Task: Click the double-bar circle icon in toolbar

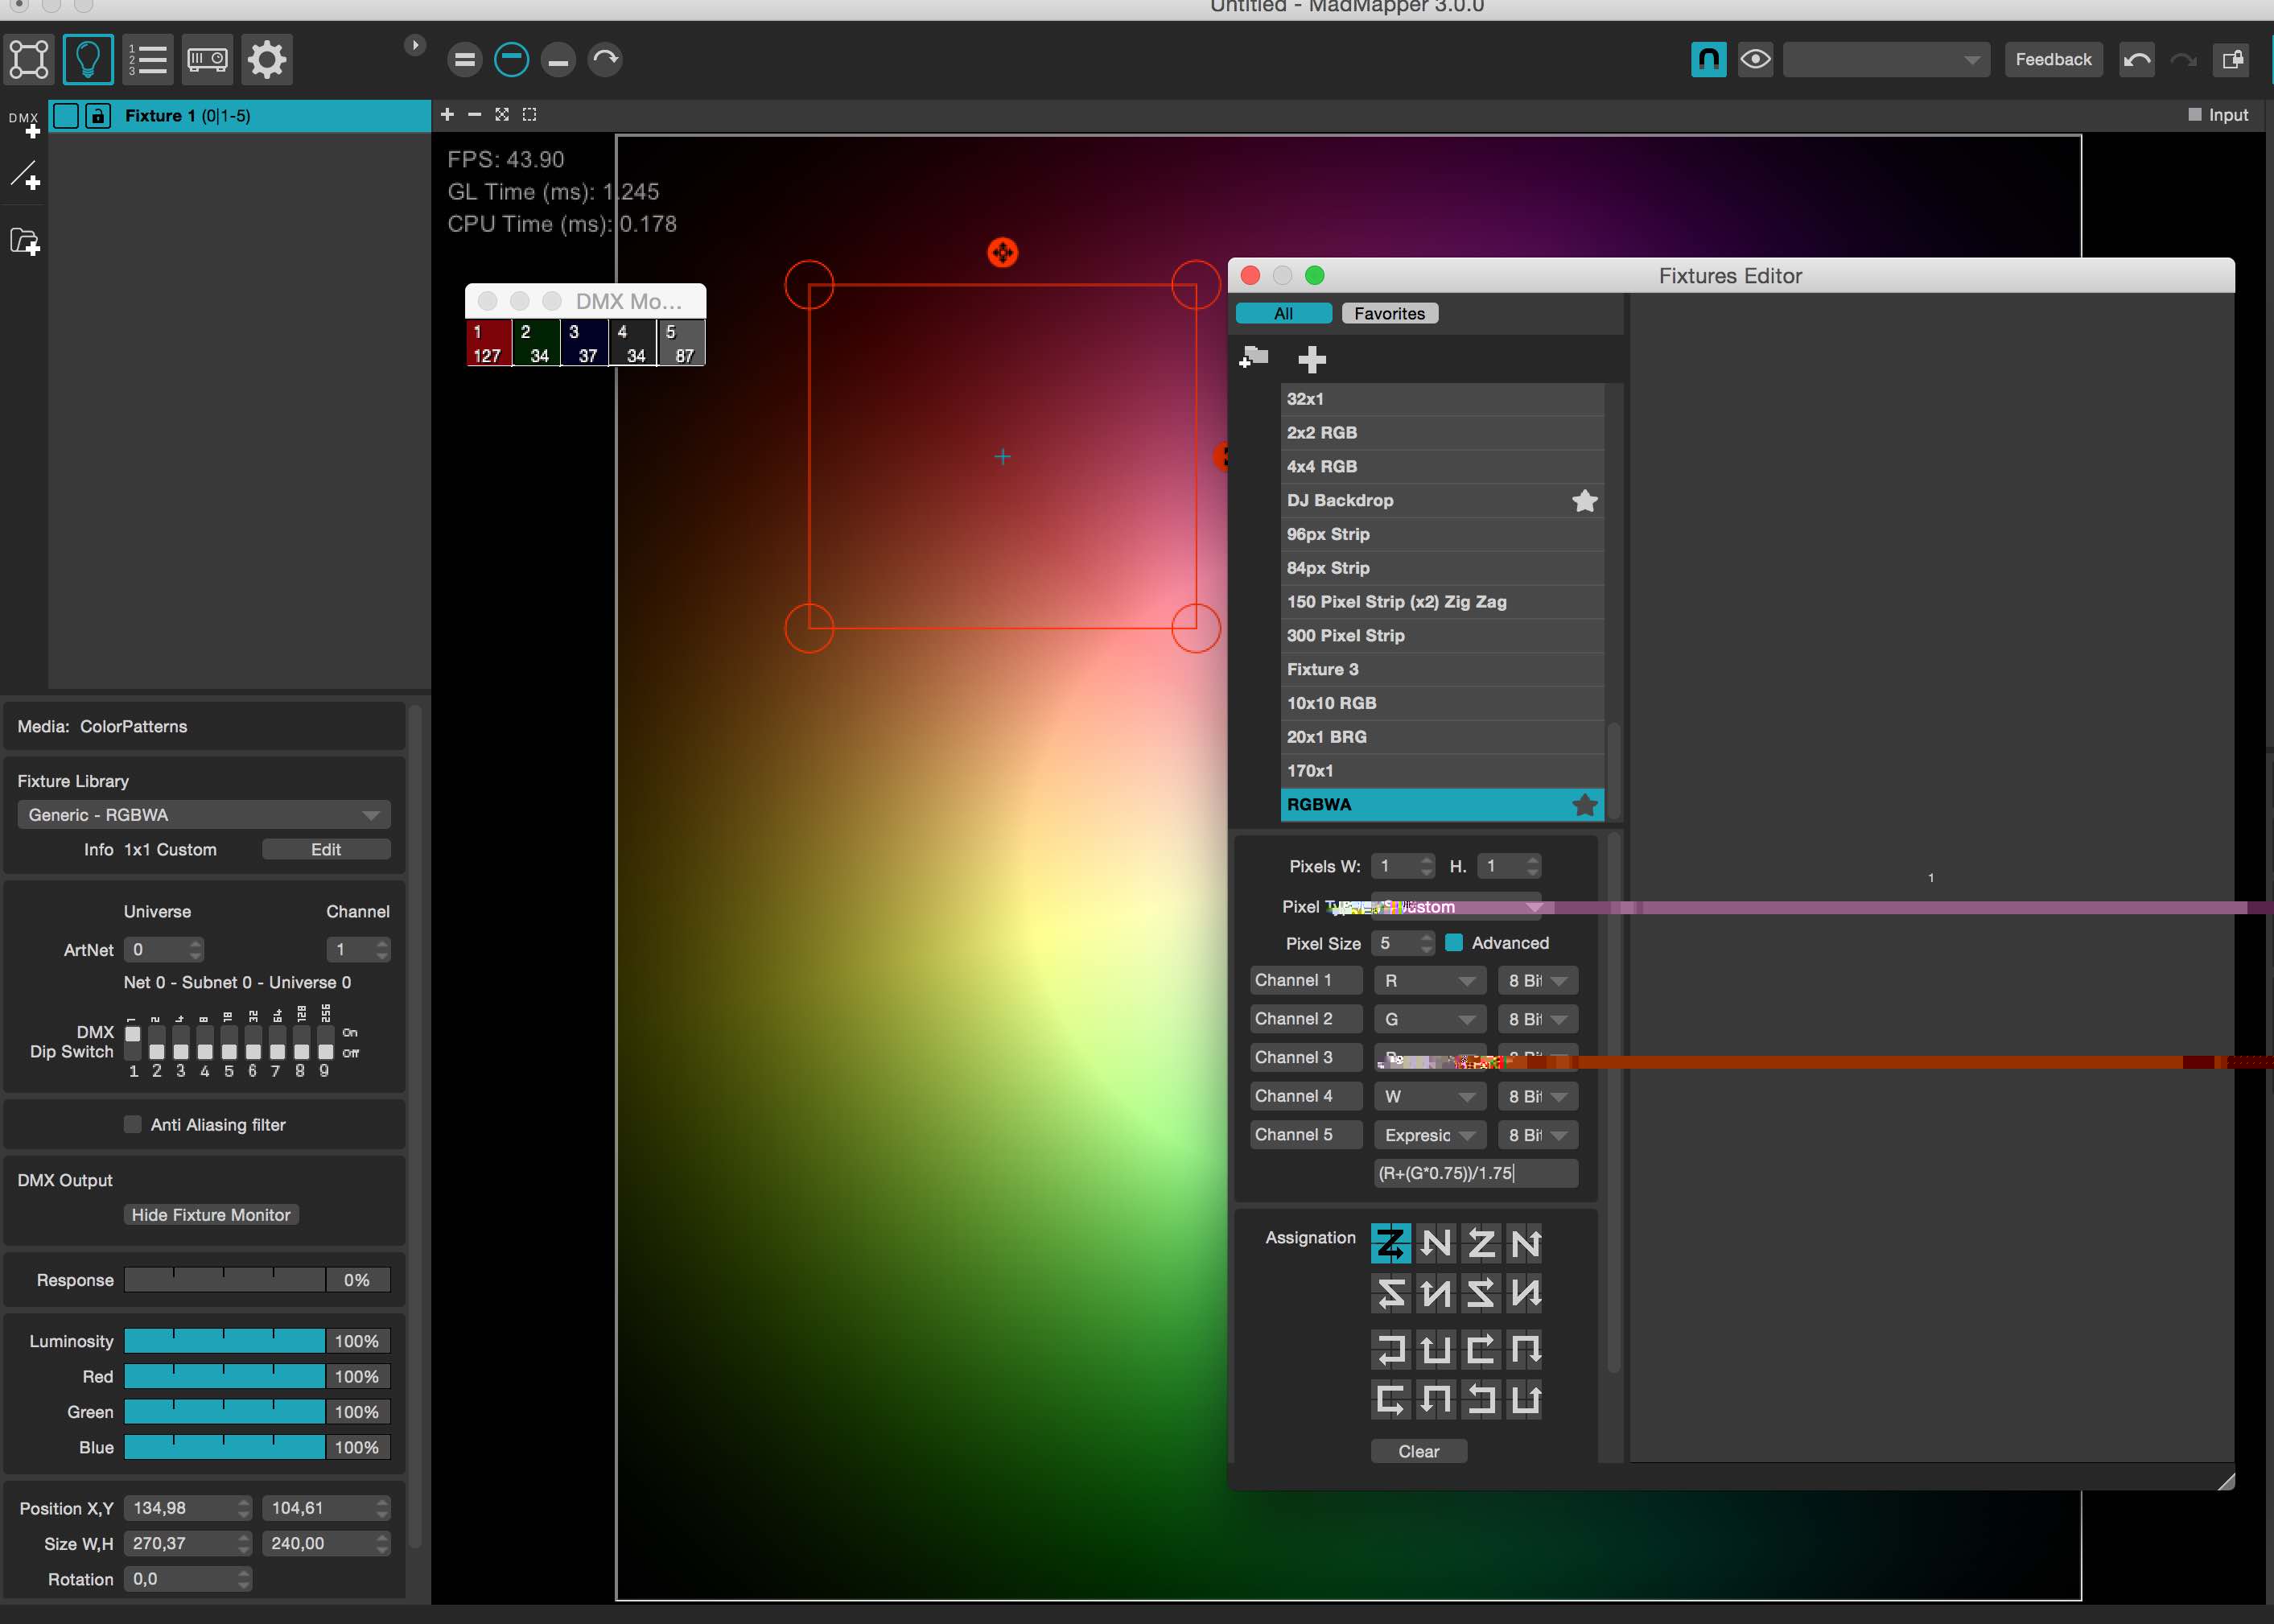Action: 464,59
